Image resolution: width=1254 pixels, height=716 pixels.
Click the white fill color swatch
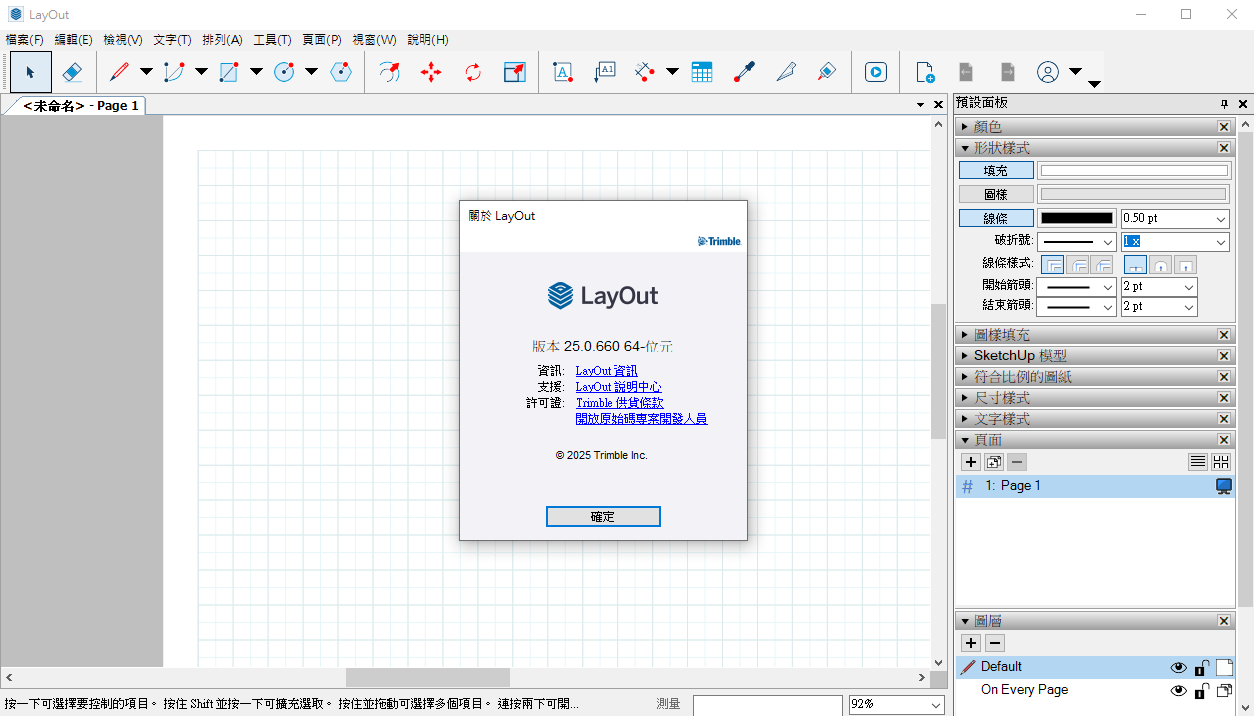pos(1135,170)
